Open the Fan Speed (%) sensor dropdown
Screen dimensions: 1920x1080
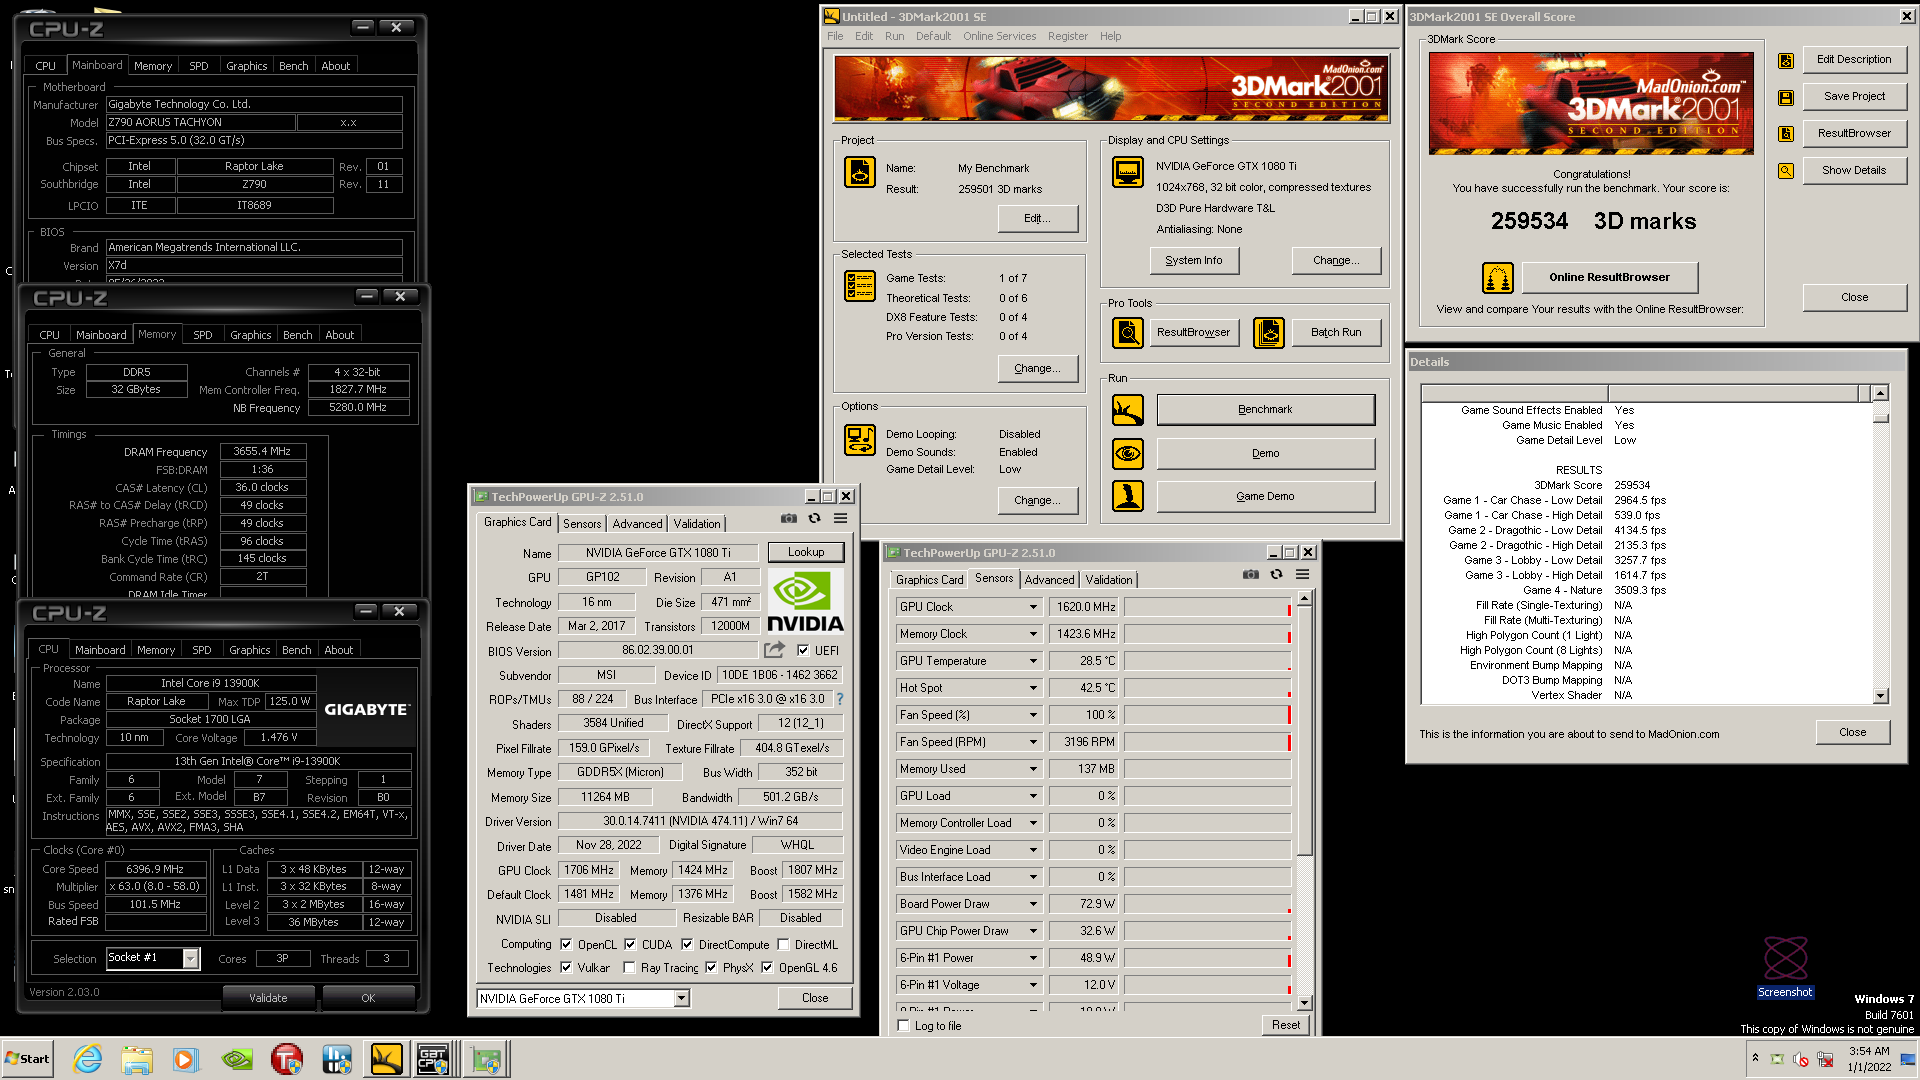(x=1033, y=715)
